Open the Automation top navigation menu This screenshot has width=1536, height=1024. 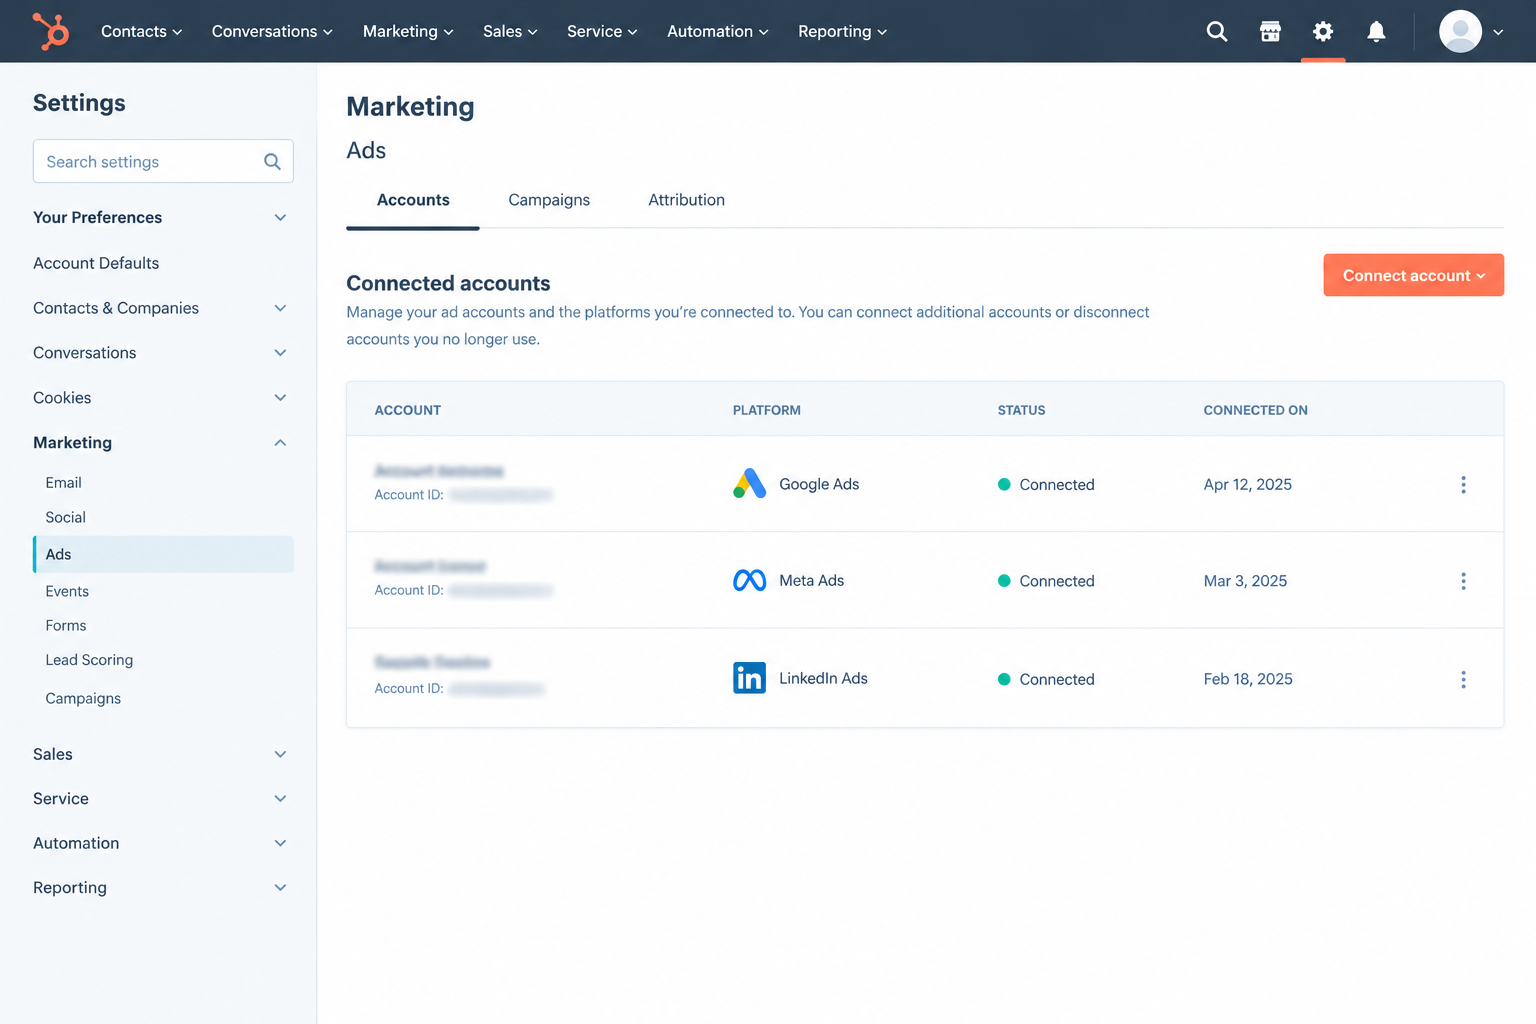[717, 31]
